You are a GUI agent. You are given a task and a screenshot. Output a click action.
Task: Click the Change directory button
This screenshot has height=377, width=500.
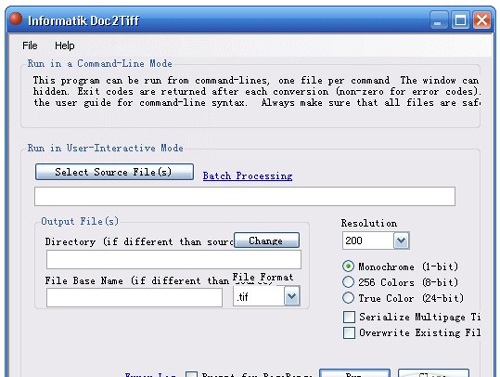(267, 240)
